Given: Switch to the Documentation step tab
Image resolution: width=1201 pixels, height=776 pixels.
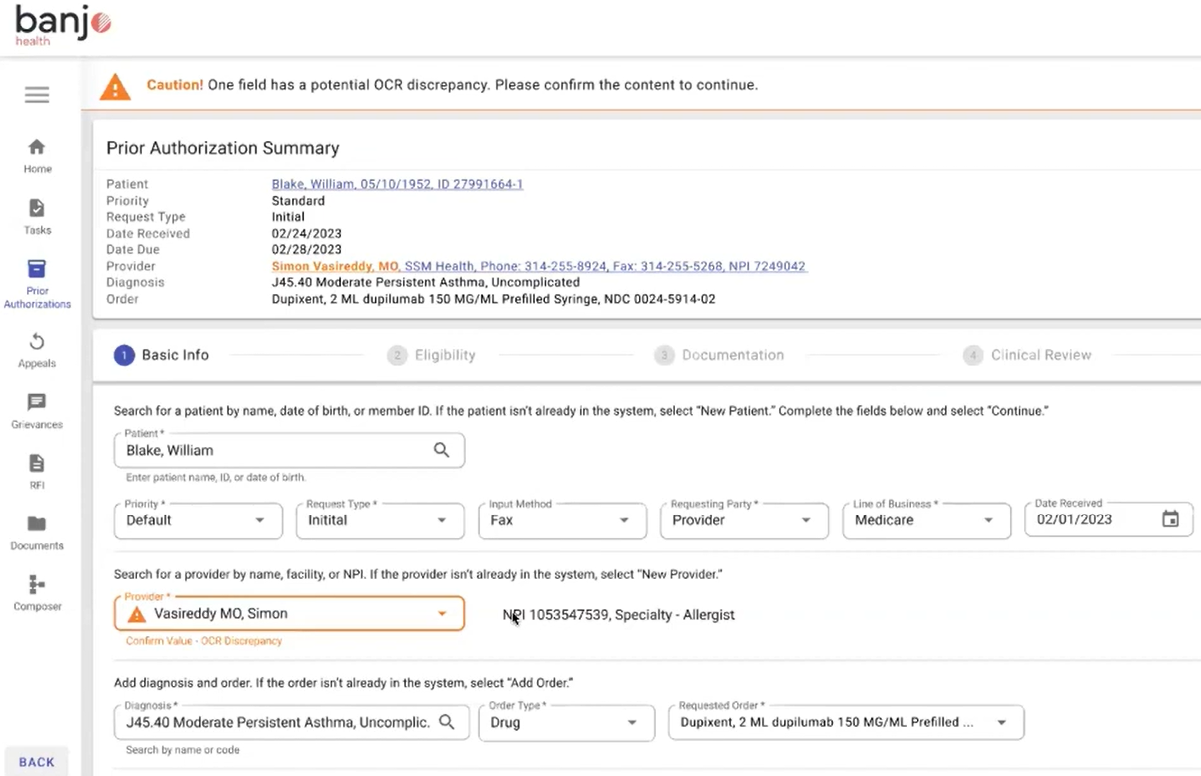Looking at the screenshot, I should click(719, 355).
